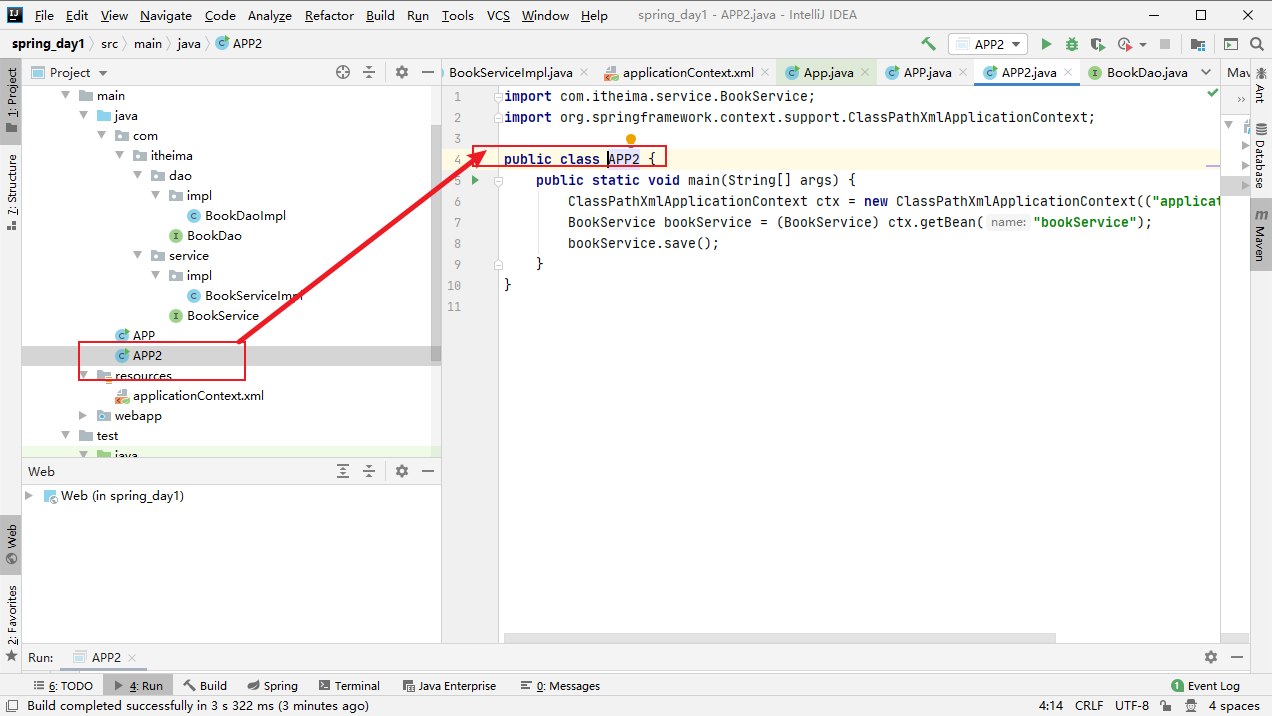1272x716 pixels.
Task: Collapse the service package
Action: click(138, 255)
